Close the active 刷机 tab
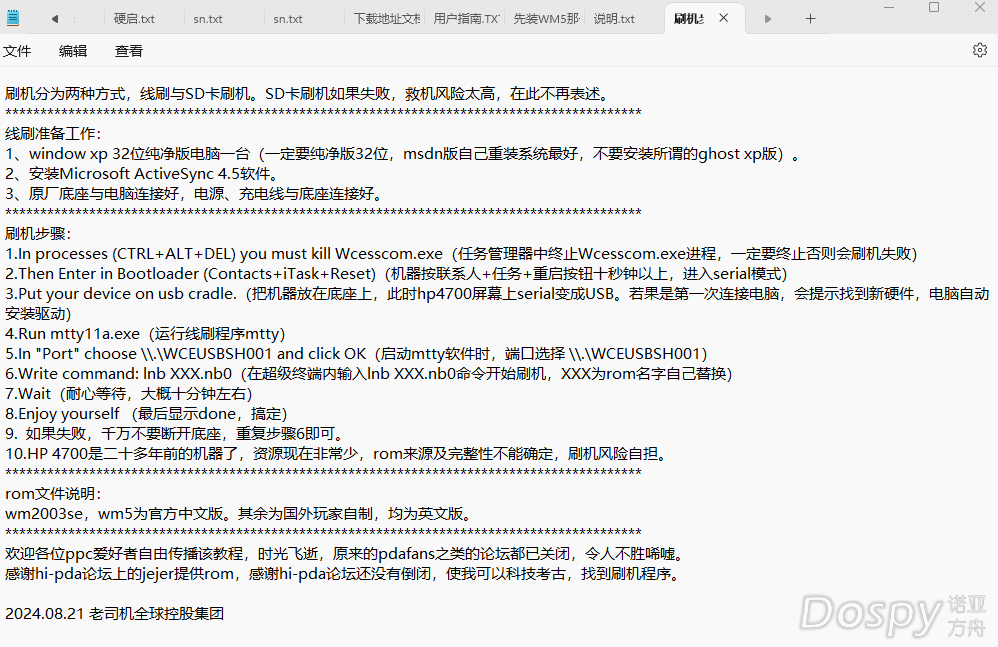The image size is (998, 647). pyautogui.click(x=724, y=18)
